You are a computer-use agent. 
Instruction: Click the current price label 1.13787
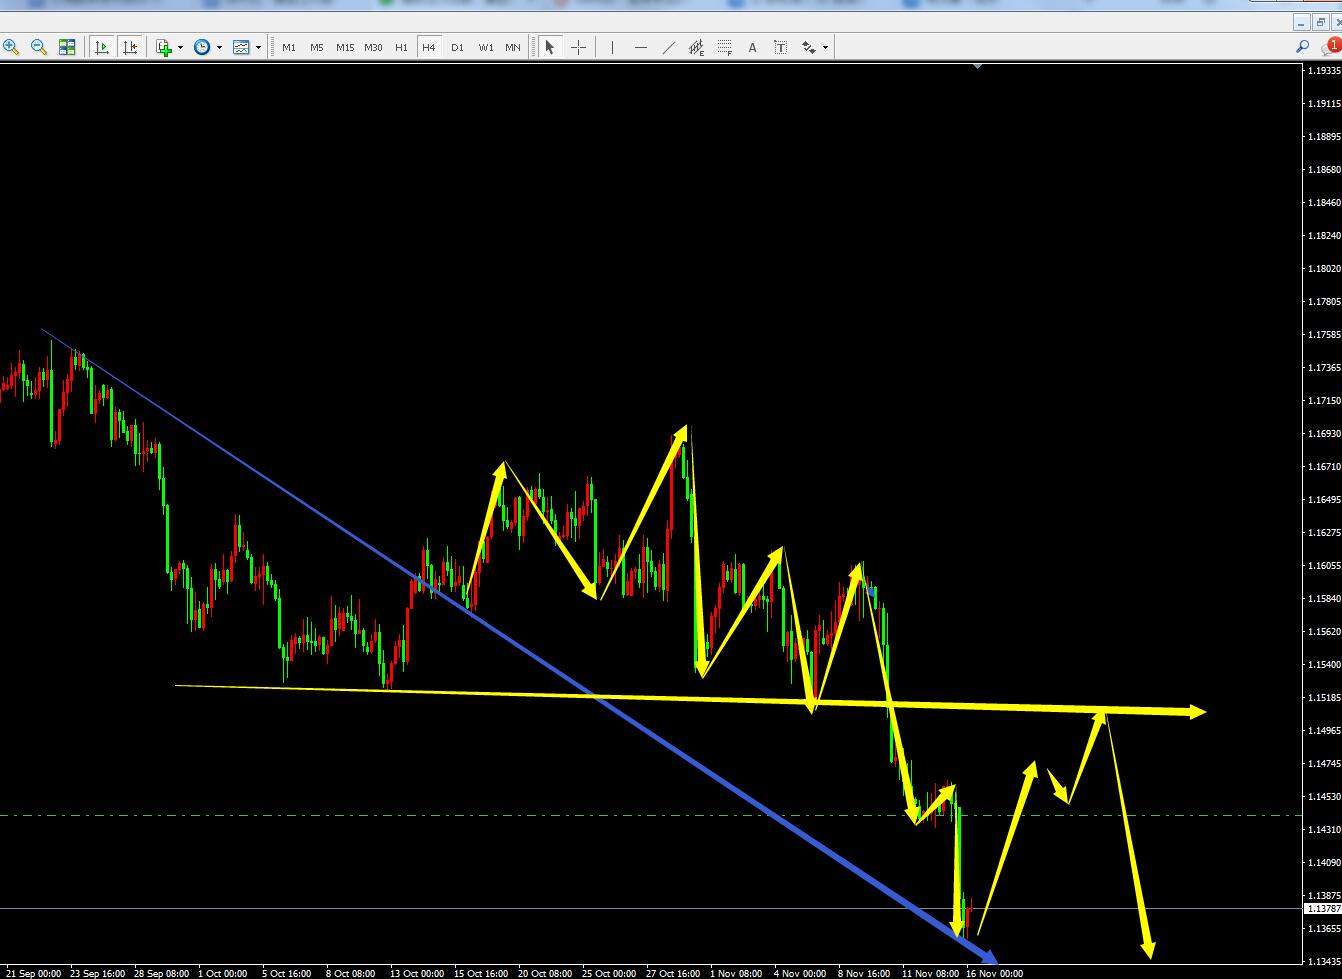pyautogui.click(x=1323, y=909)
